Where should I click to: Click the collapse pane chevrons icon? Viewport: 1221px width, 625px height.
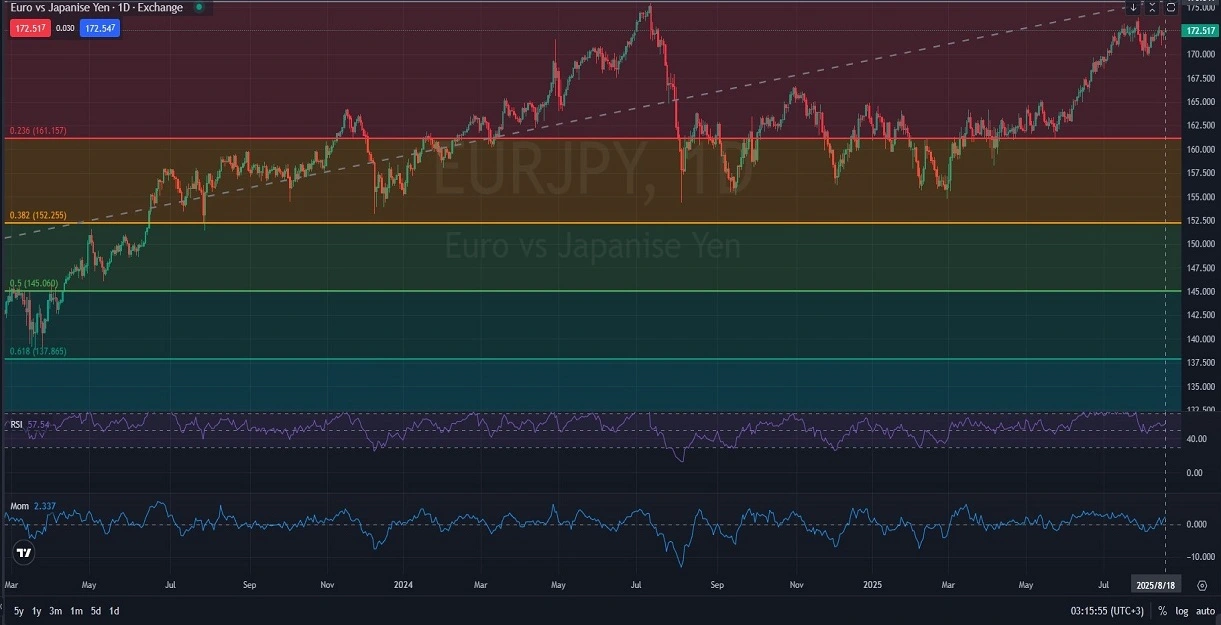(1152, 7)
